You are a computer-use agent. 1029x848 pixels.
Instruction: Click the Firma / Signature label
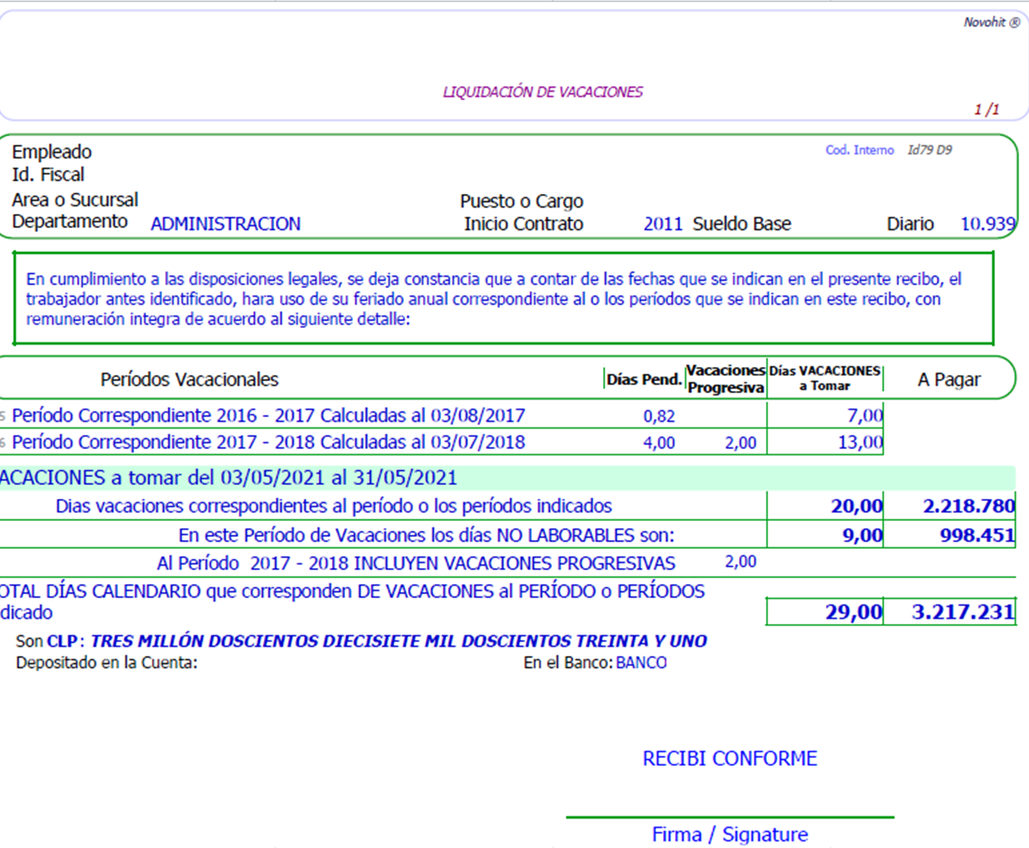(x=730, y=834)
